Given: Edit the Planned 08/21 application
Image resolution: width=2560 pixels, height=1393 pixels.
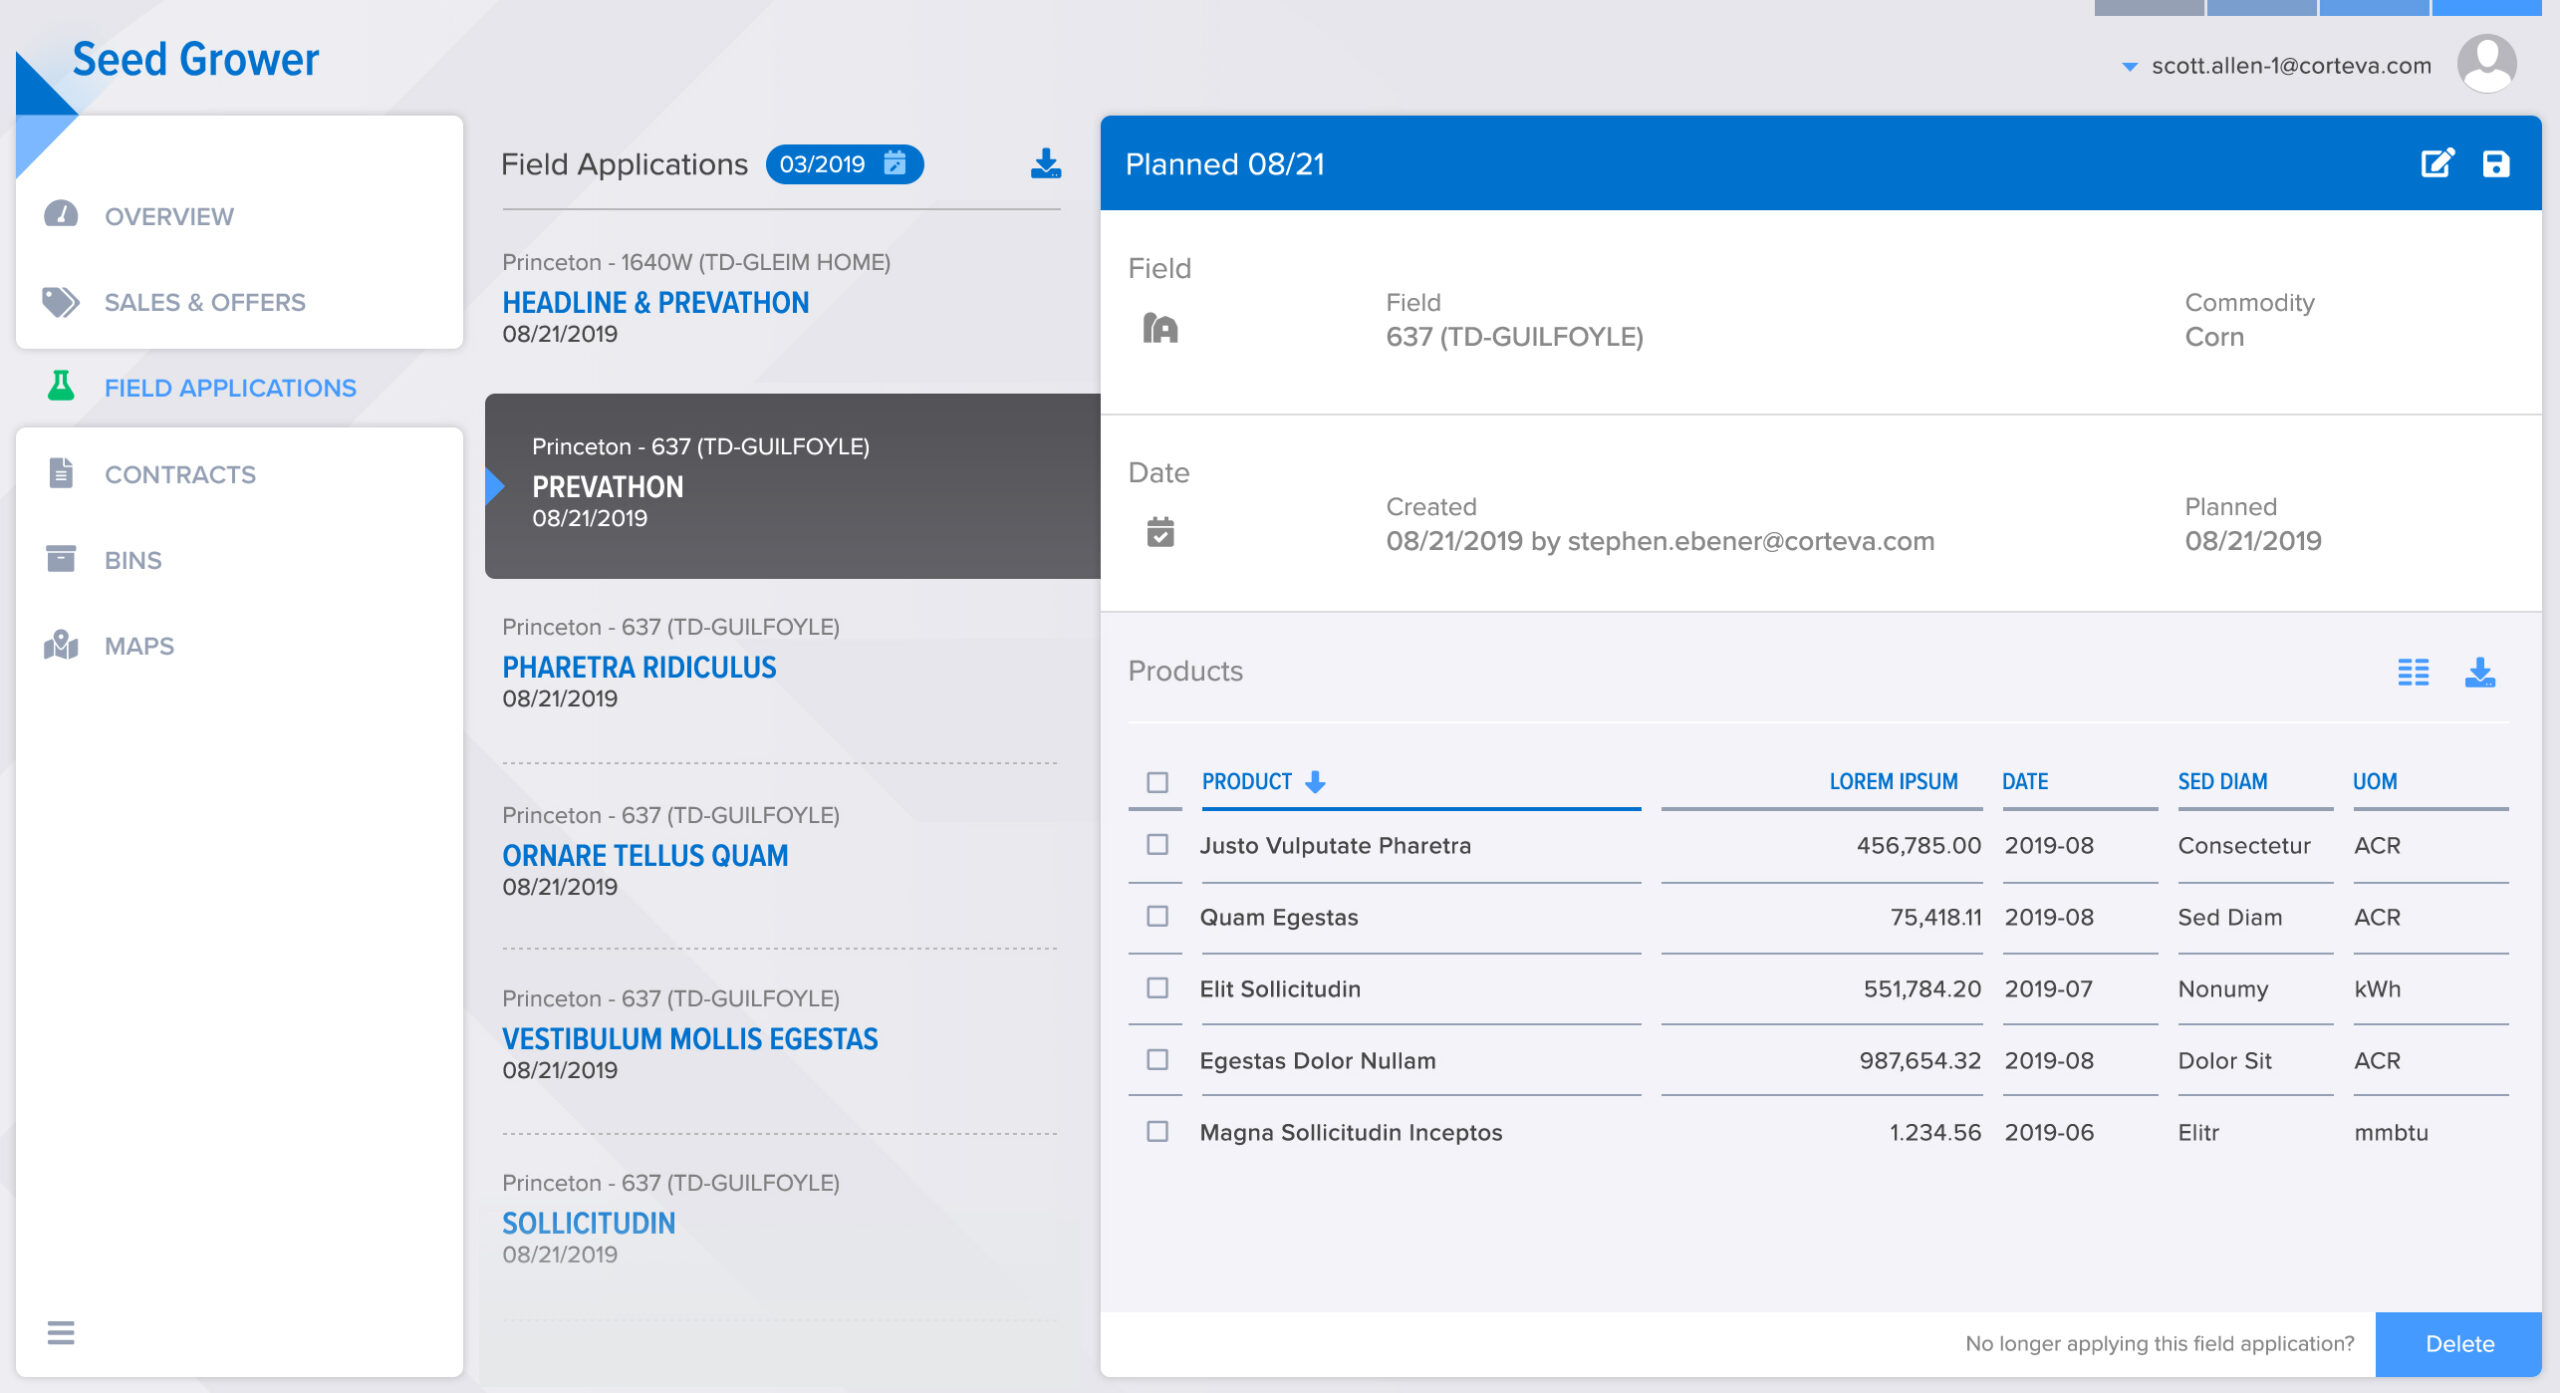Looking at the screenshot, I should (2437, 163).
